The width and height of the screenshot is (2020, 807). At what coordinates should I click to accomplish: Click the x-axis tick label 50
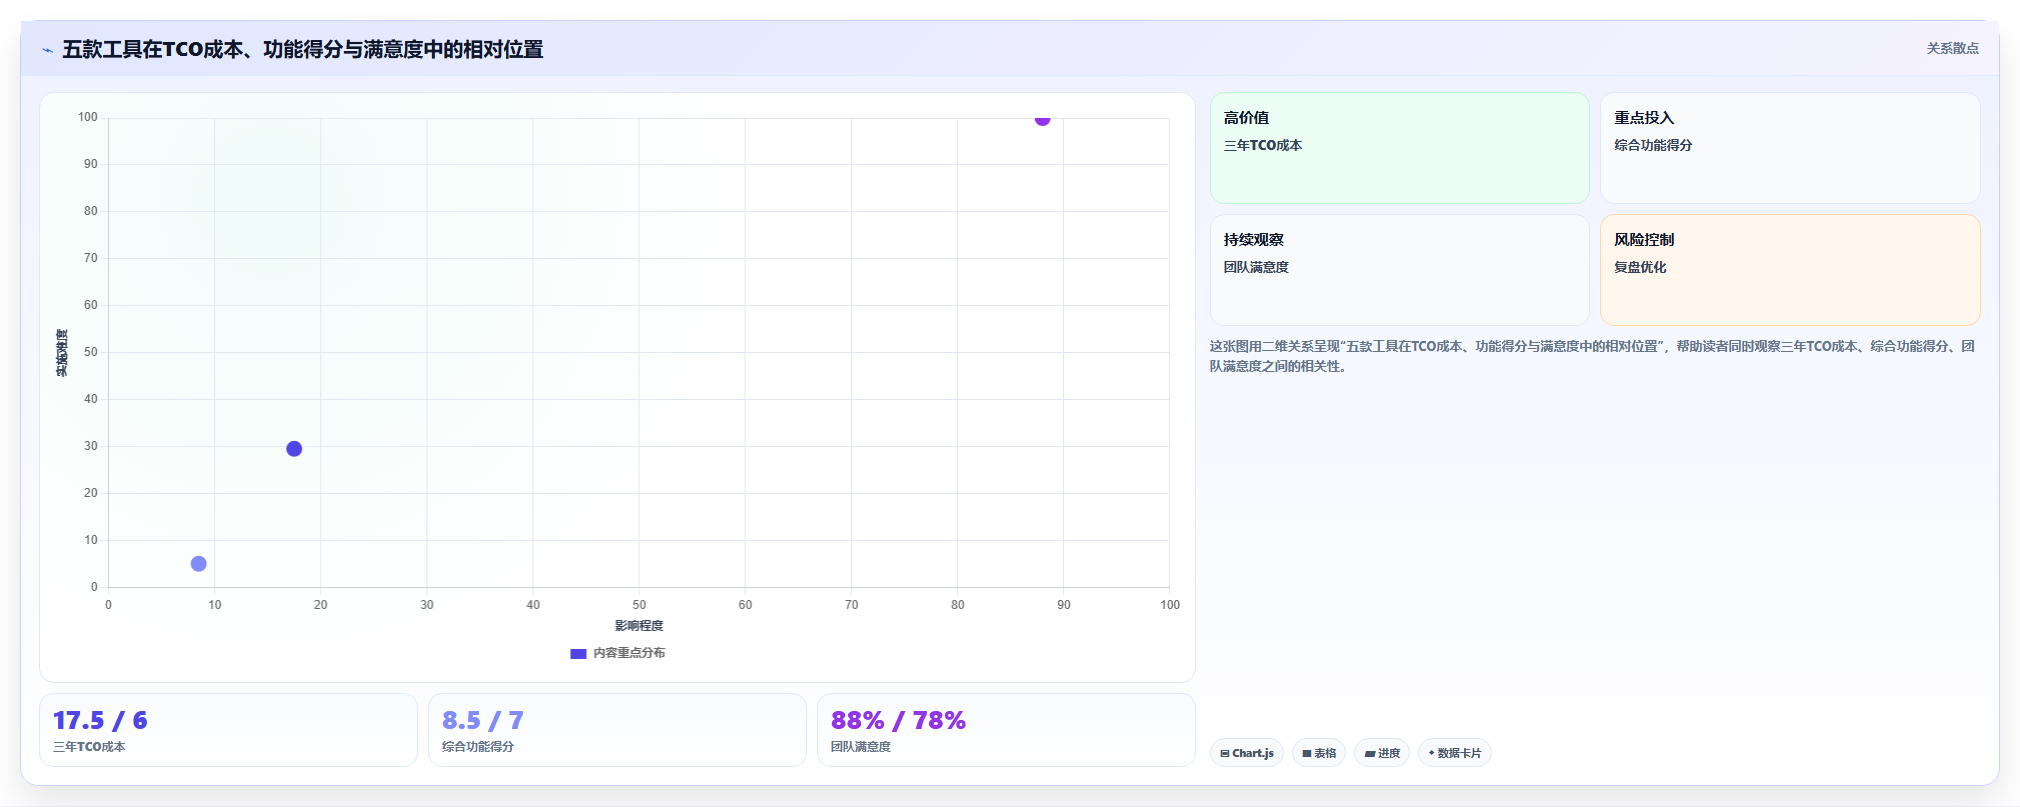(639, 605)
